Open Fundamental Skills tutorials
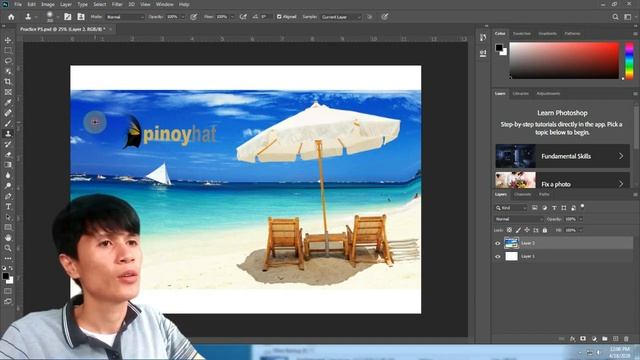640x360 pixels. pos(562,156)
